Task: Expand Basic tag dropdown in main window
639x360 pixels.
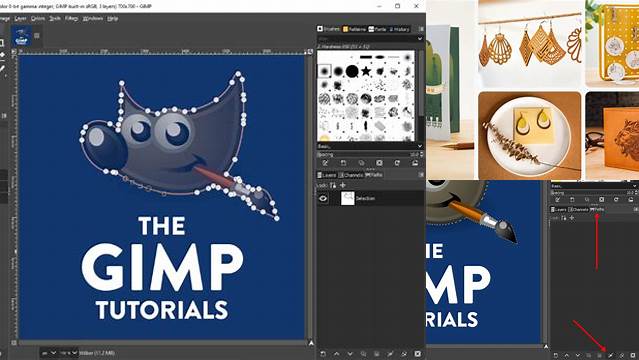Action: coord(420,146)
